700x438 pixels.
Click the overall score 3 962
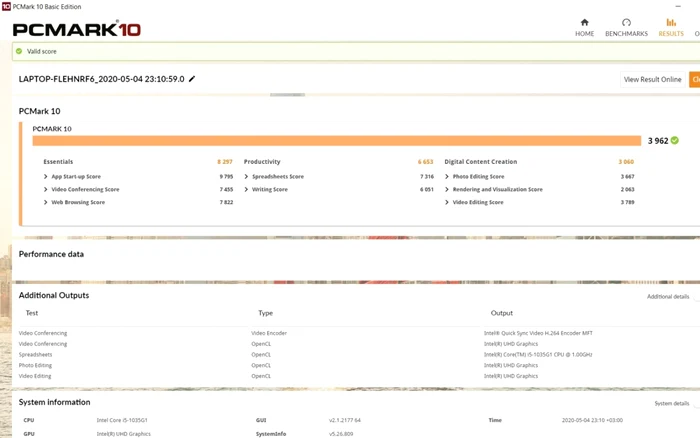click(658, 141)
